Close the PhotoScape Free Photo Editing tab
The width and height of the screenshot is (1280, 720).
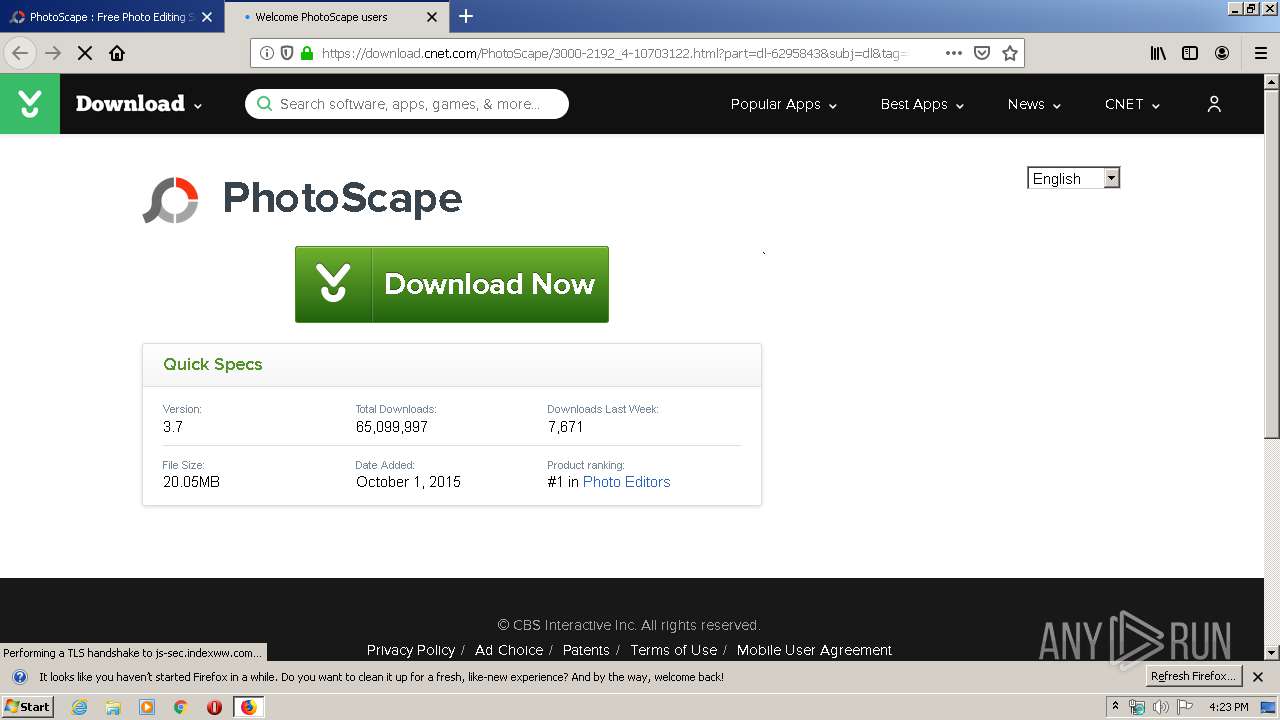pos(207,17)
